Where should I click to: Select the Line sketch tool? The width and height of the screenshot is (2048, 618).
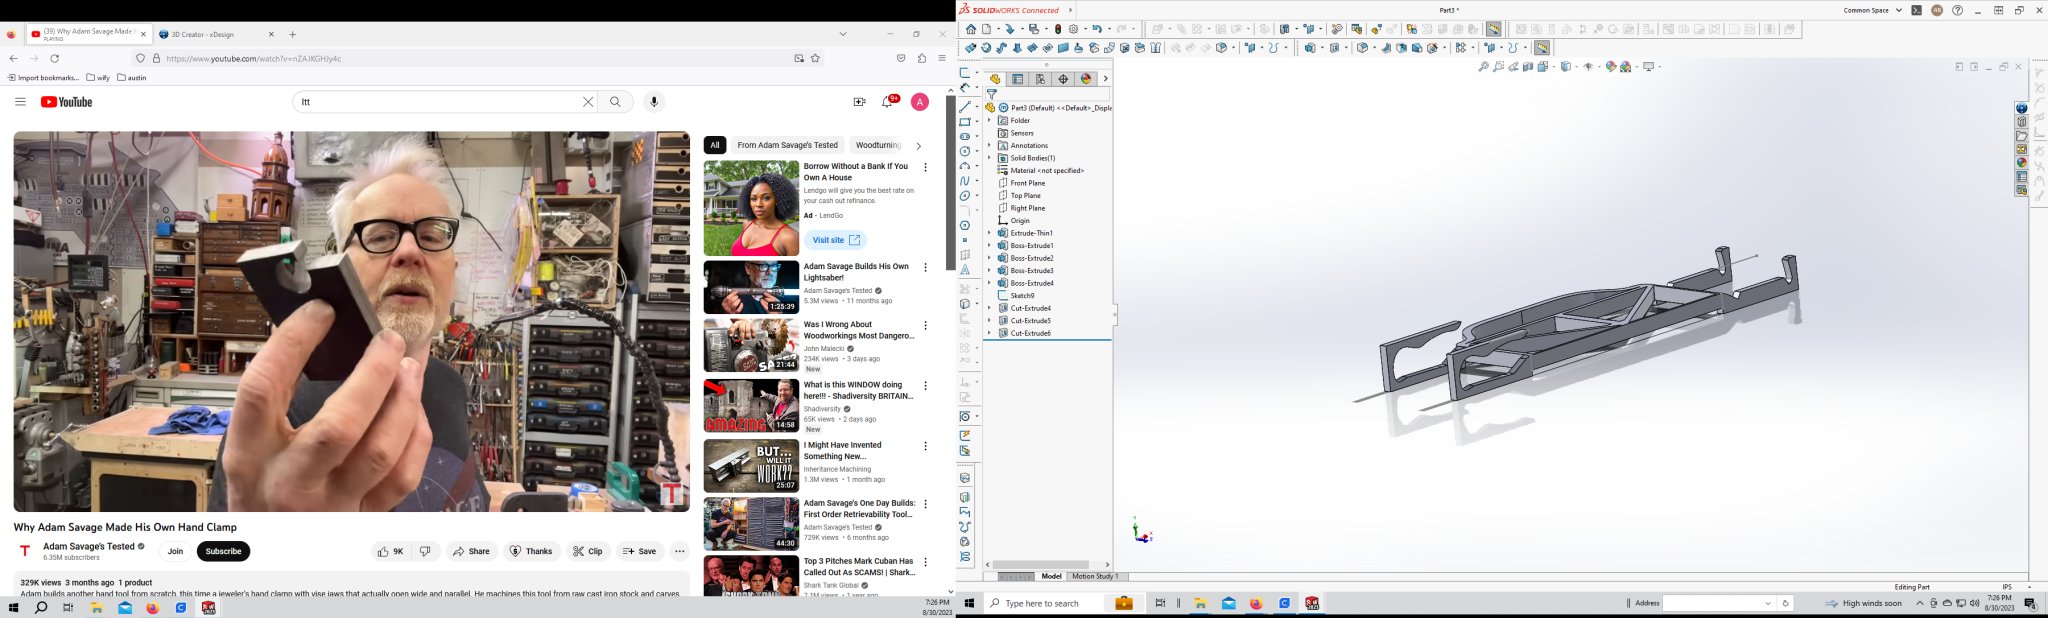965,107
